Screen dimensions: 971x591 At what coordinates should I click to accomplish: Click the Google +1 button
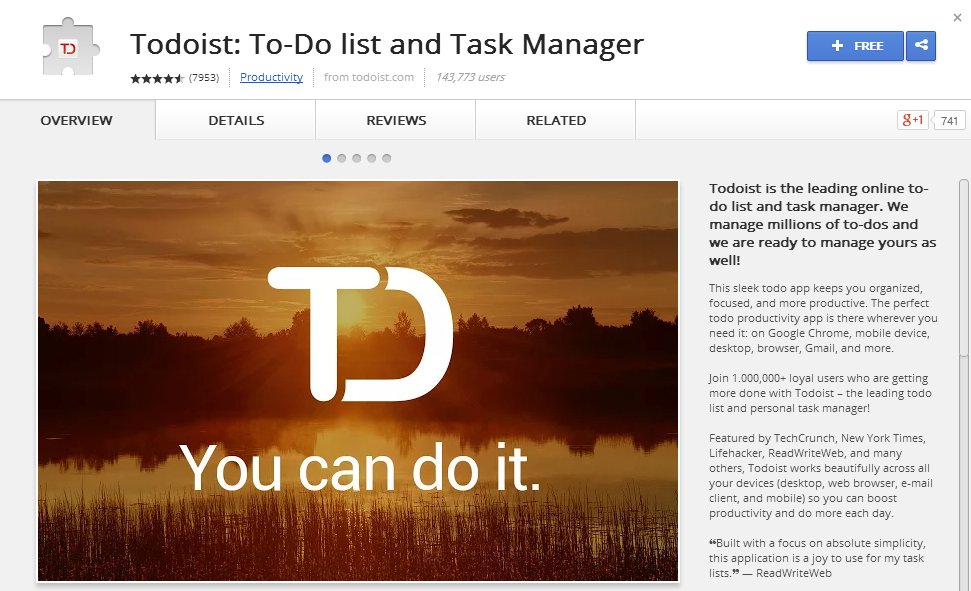pos(913,120)
